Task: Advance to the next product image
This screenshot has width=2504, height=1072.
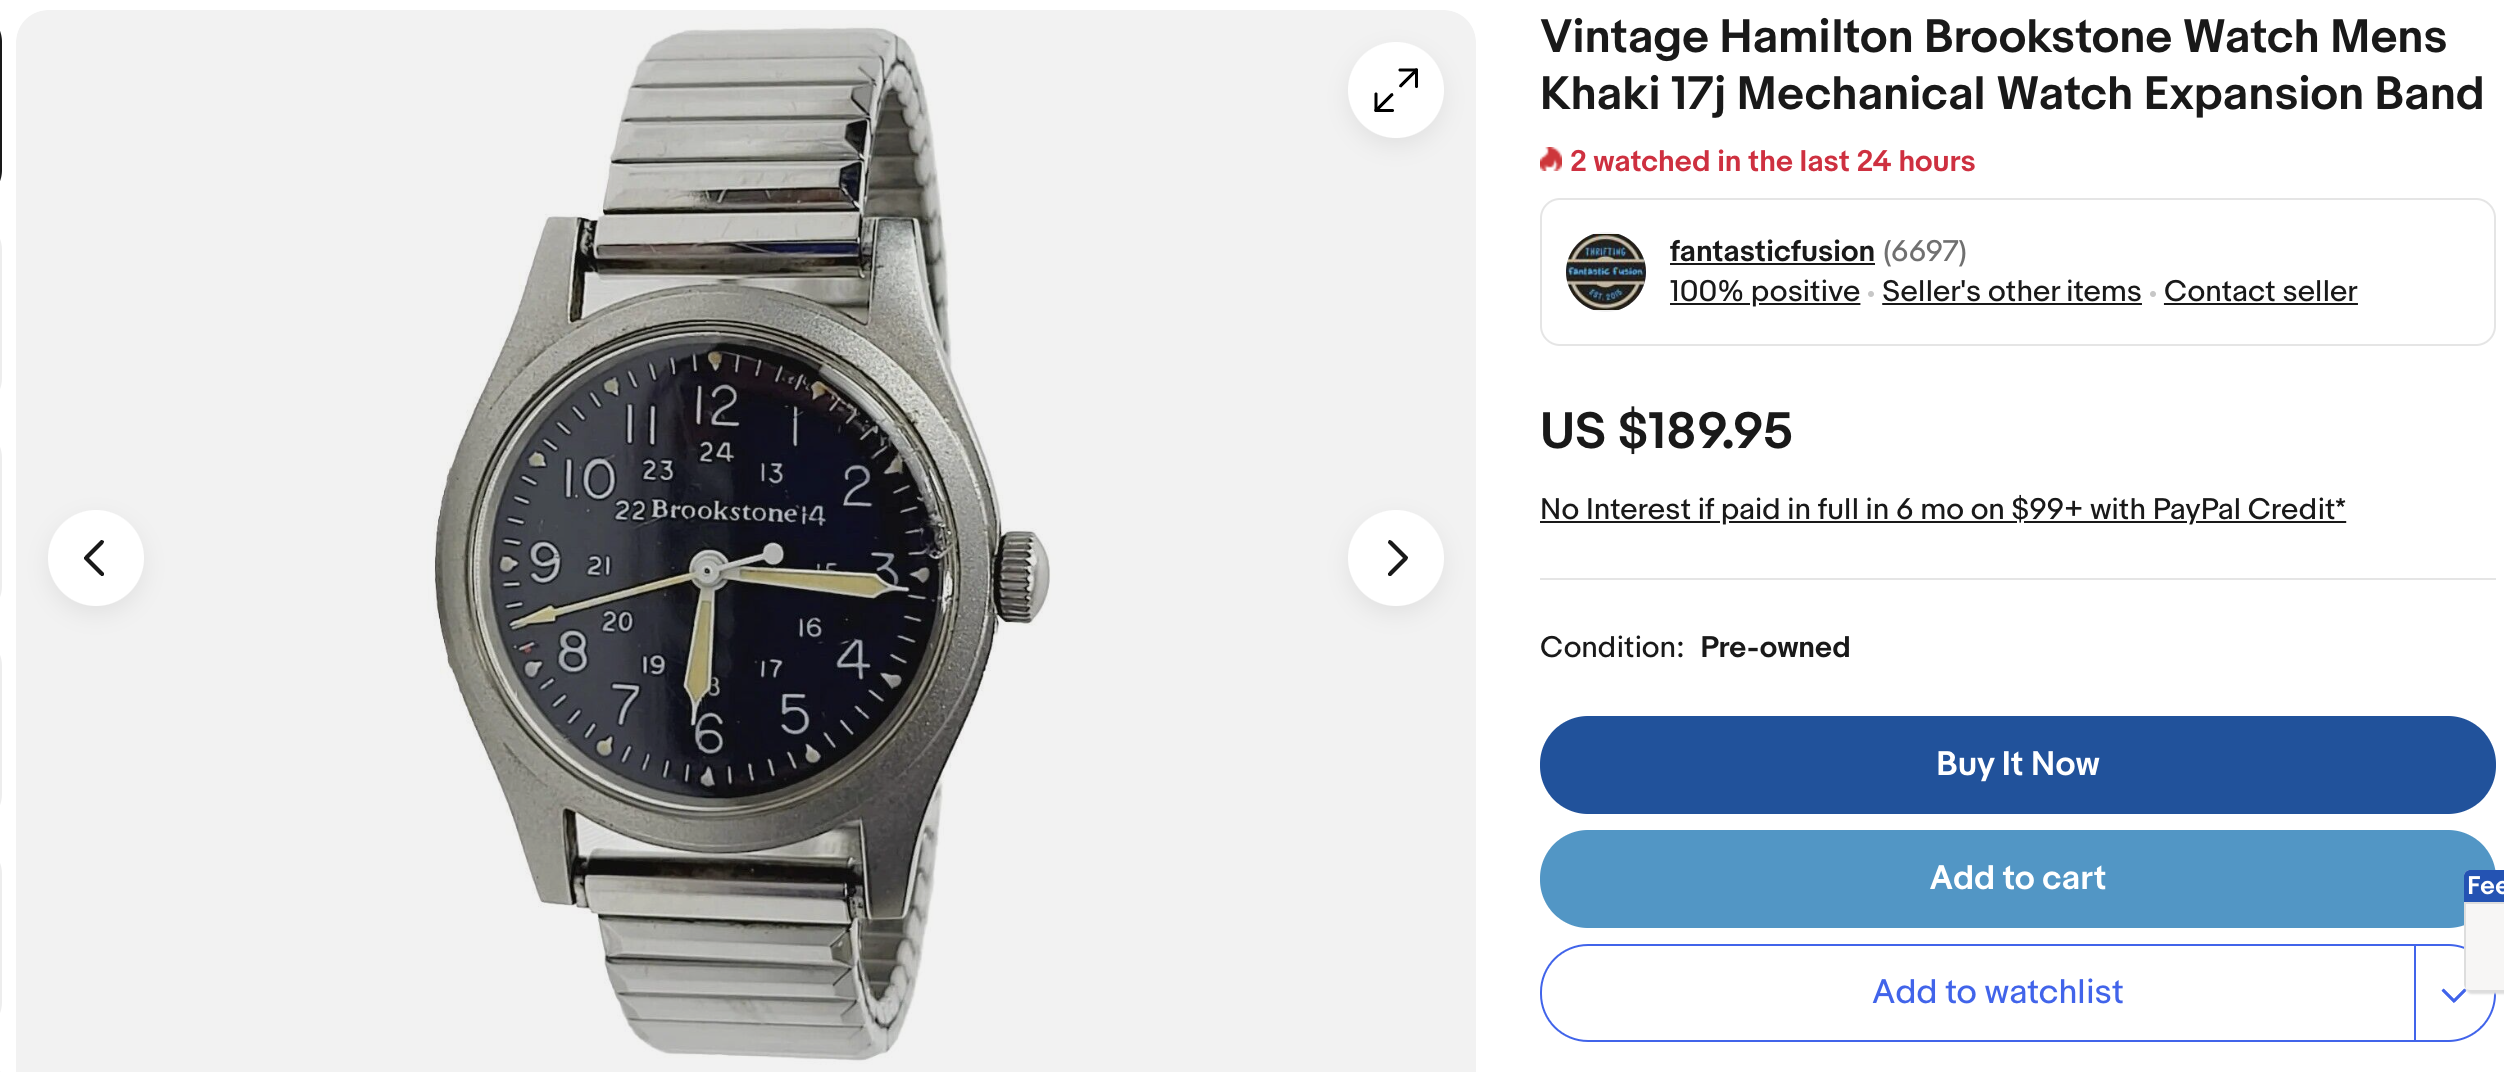Action: tap(1395, 558)
